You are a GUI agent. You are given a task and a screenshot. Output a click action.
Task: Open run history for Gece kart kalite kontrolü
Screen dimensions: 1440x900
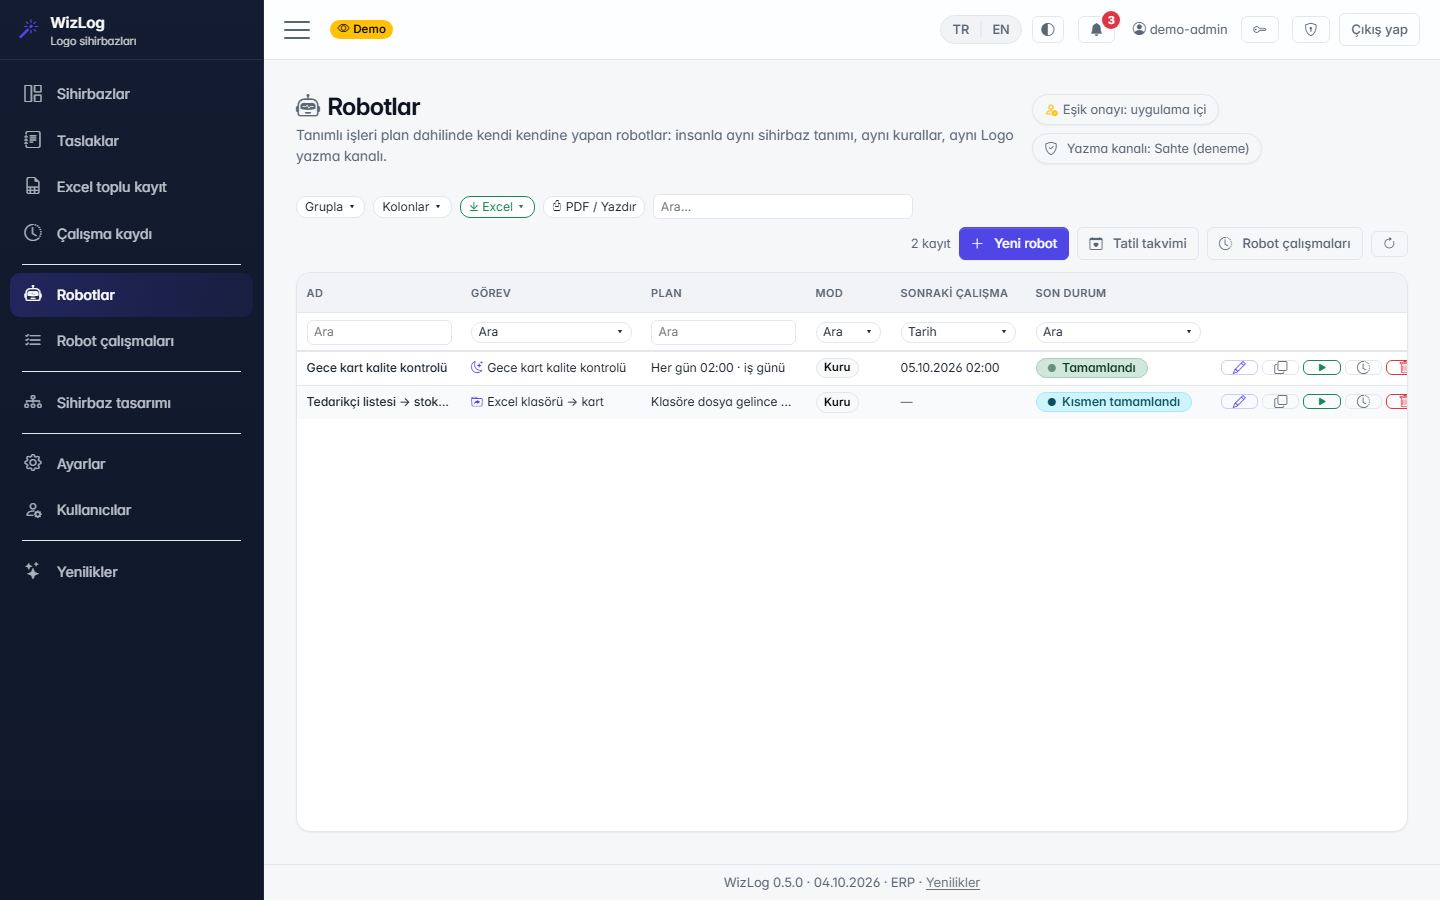(1362, 368)
